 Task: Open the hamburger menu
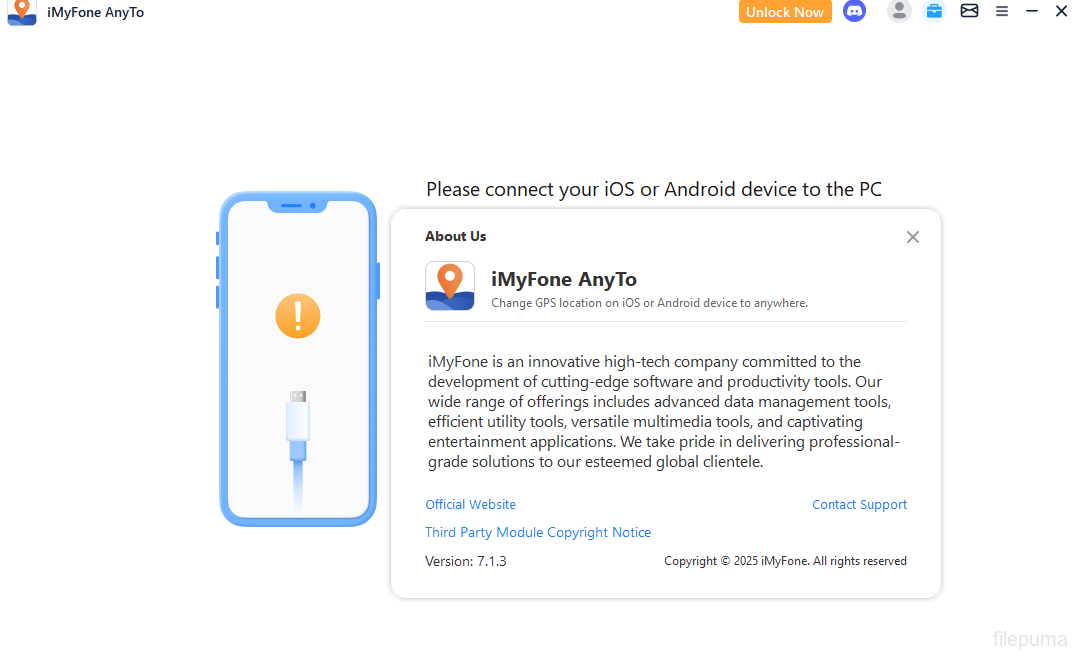click(x=1002, y=11)
